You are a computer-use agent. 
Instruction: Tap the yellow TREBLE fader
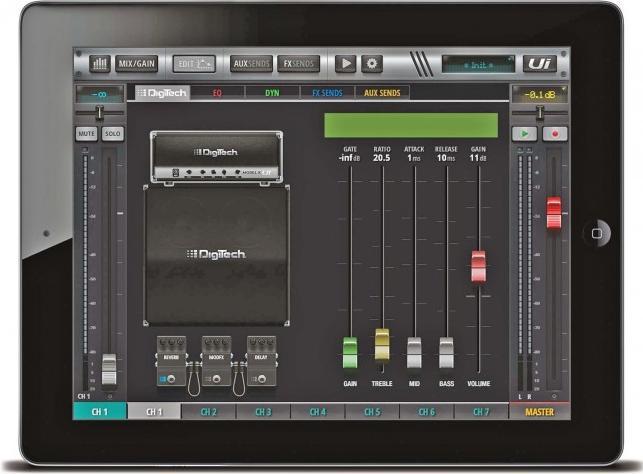click(382, 344)
